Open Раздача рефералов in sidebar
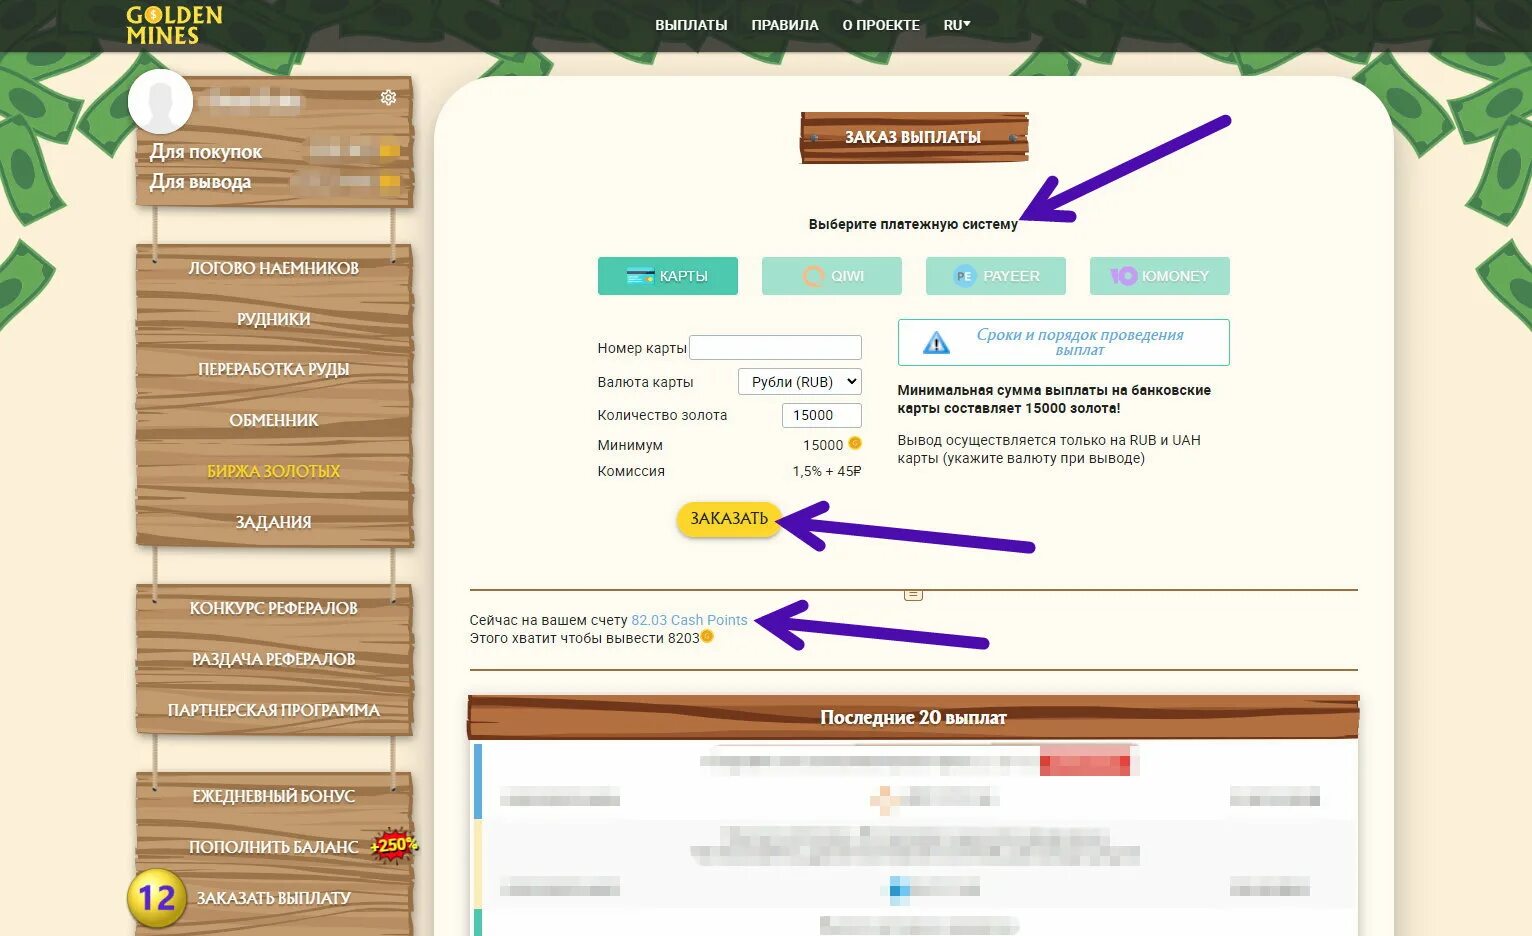 coord(273,659)
